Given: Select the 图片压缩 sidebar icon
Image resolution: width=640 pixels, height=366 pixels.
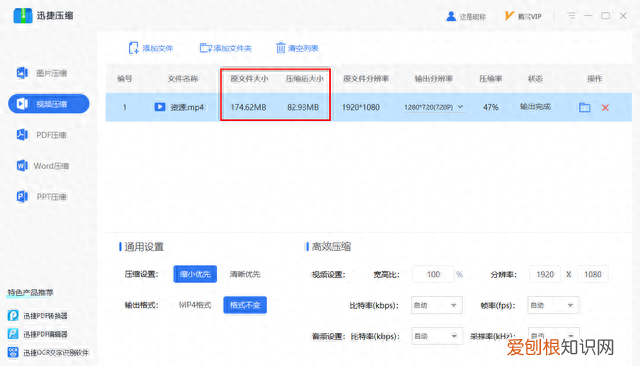Looking at the screenshot, I should pyautogui.click(x=22, y=73).
